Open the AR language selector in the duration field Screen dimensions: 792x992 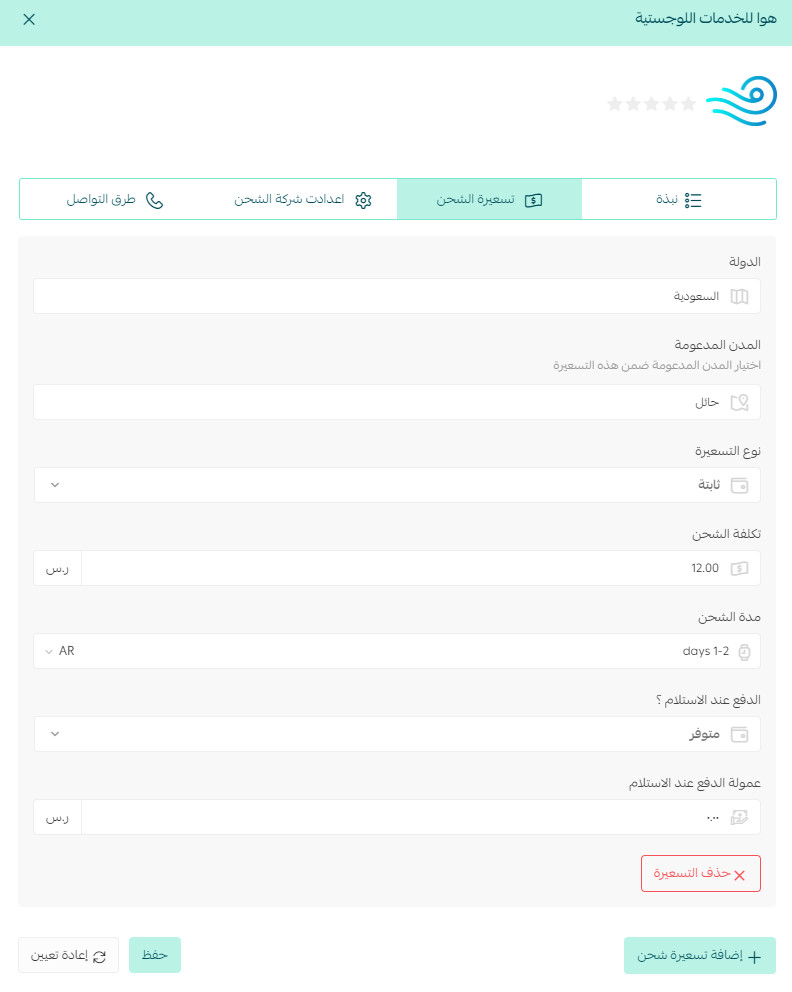(60, 651)
